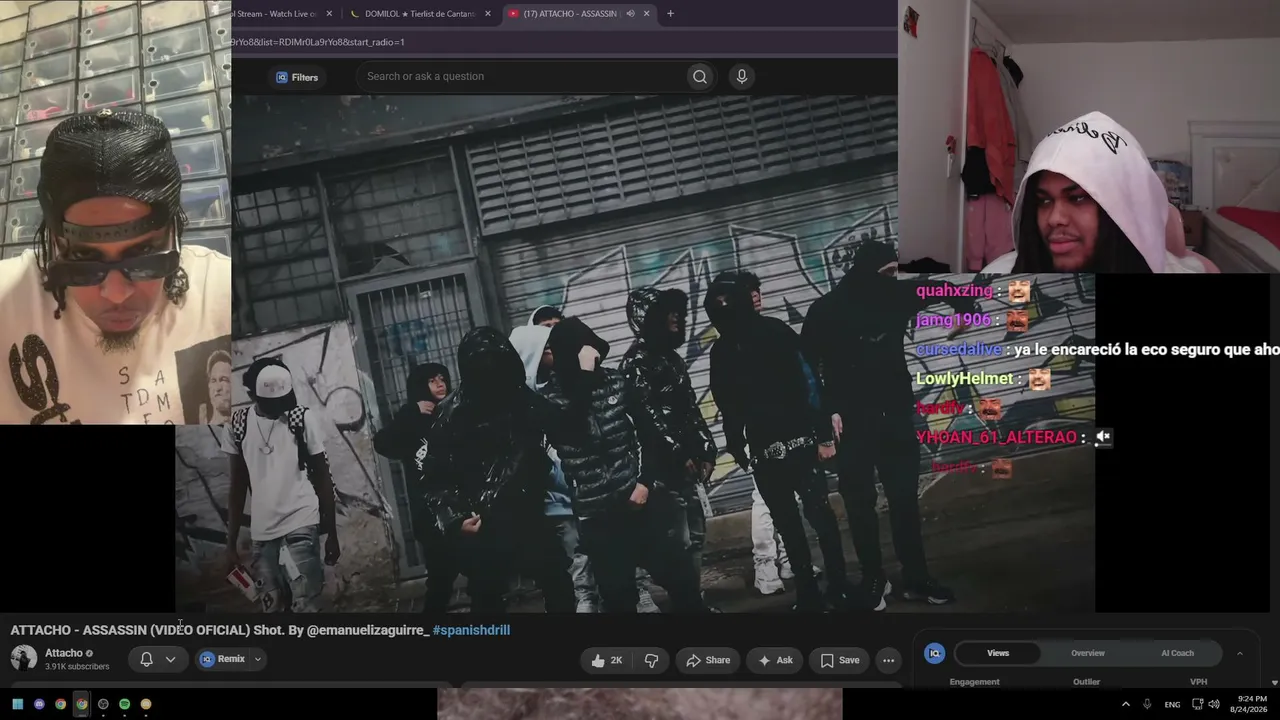
Task: Click the username LowlyHelmet in chat overlay
Action: coord(964,379)
